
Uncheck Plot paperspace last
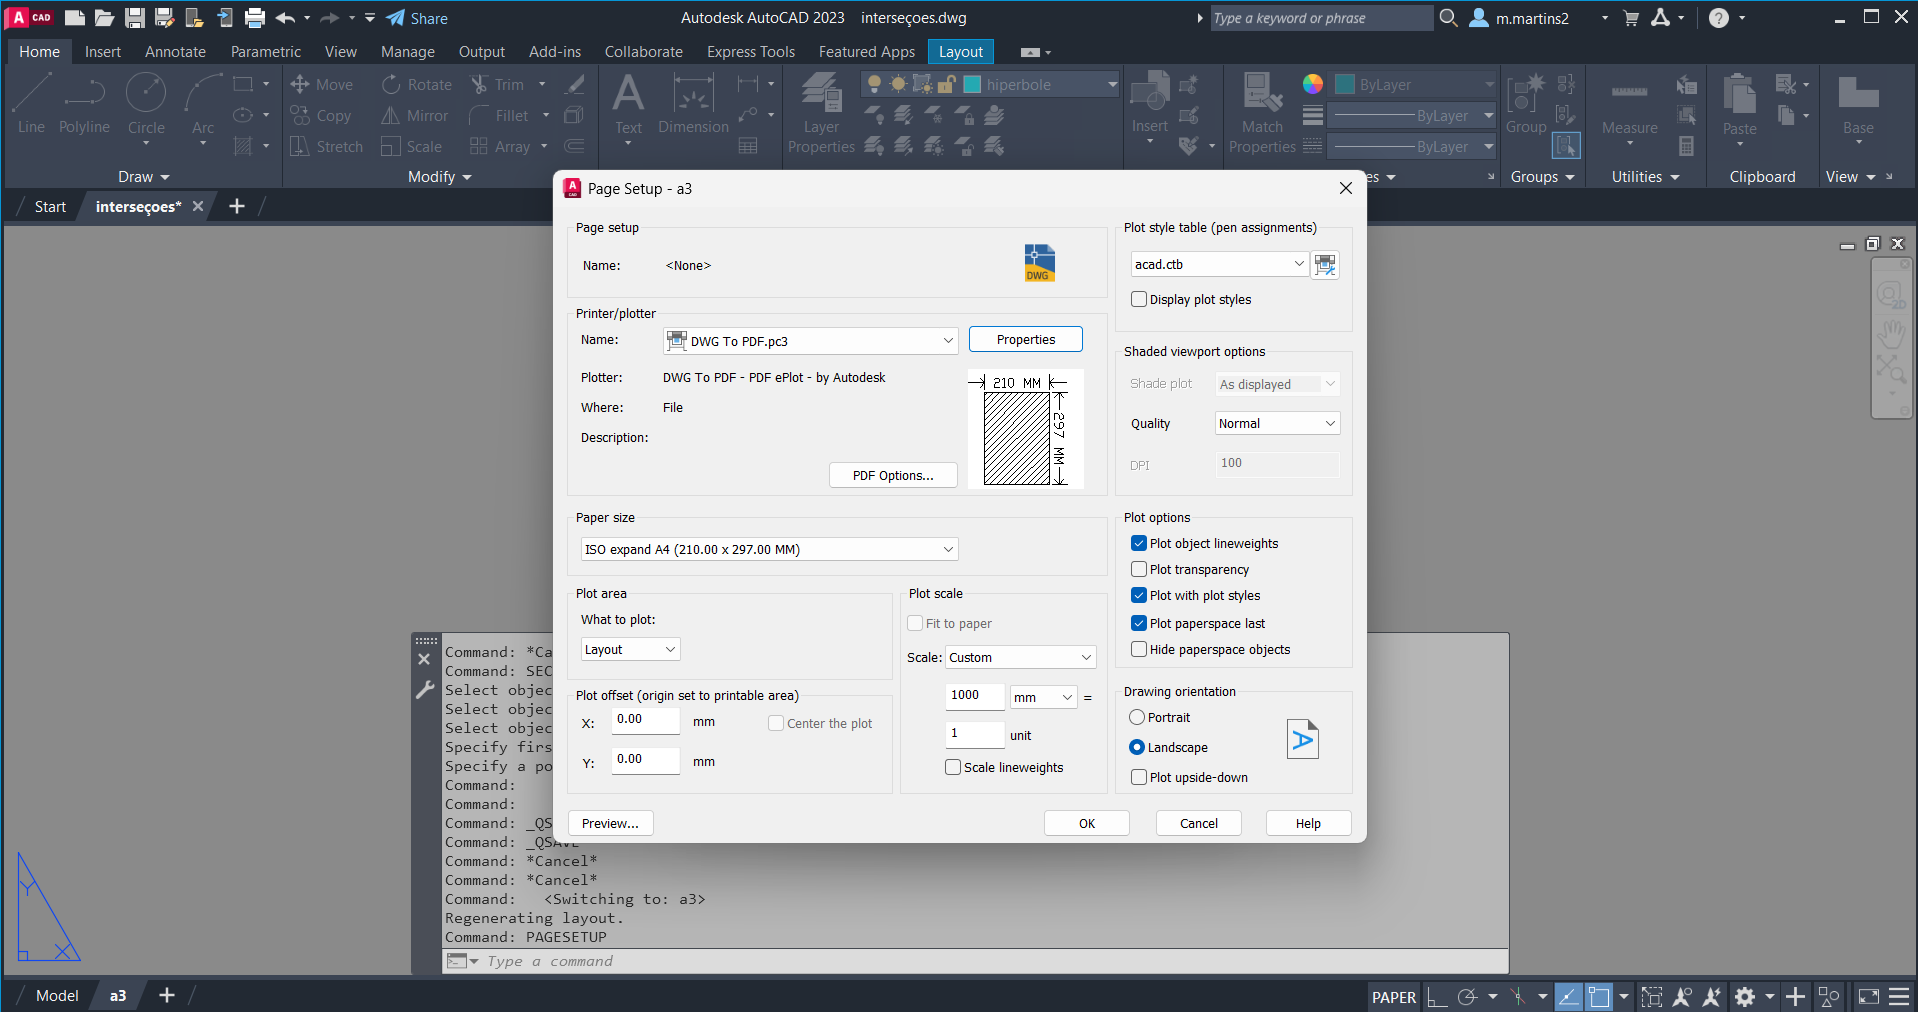[1139, 623]
